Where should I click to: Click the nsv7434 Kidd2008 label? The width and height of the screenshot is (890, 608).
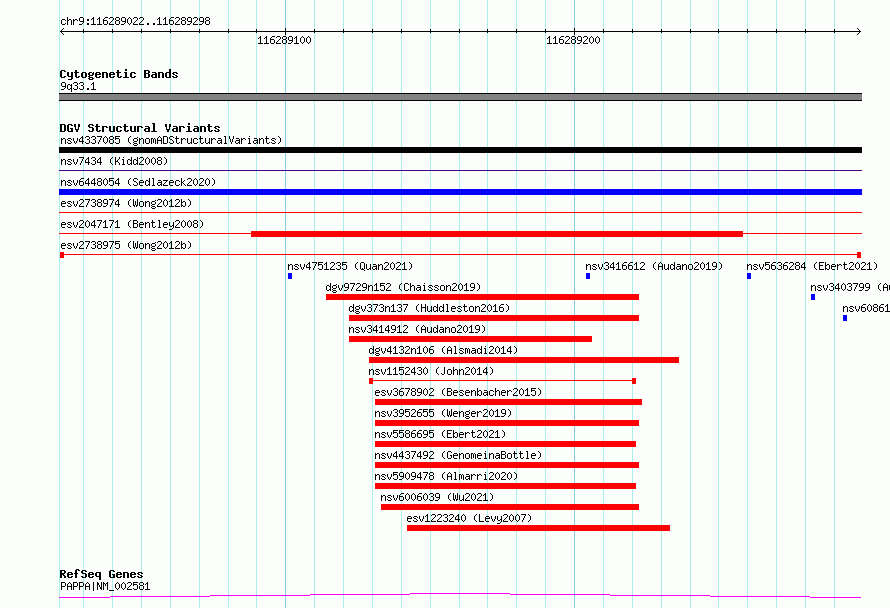tap(114, 161)
